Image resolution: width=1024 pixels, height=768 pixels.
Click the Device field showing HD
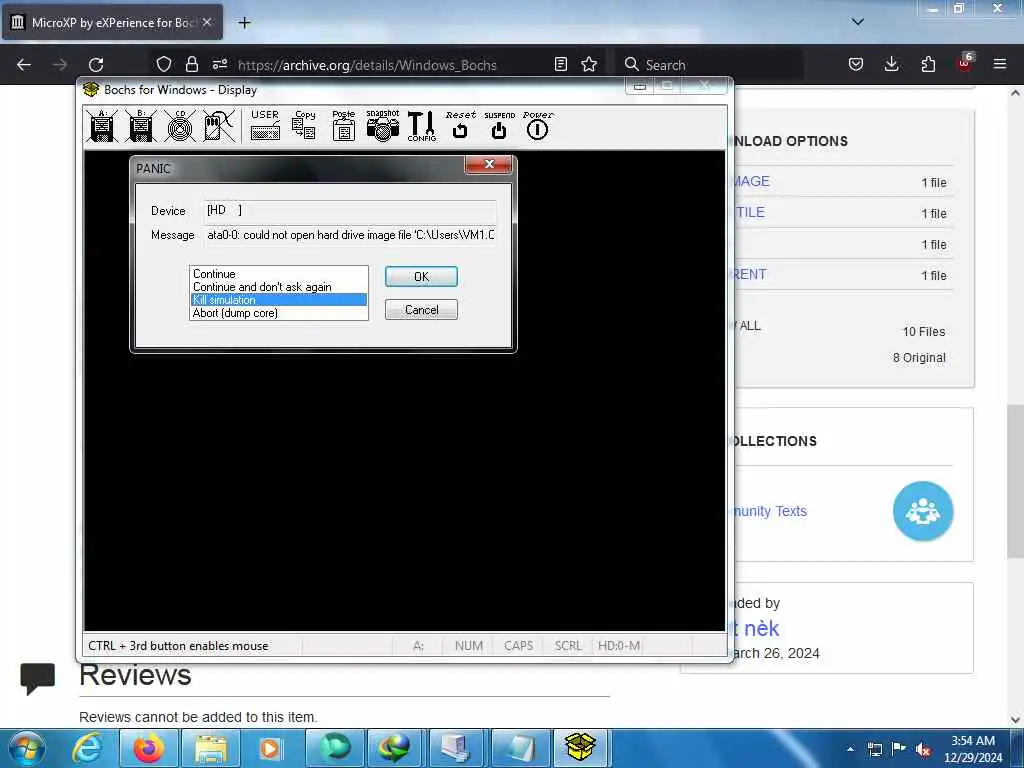(x=350, y=210)
